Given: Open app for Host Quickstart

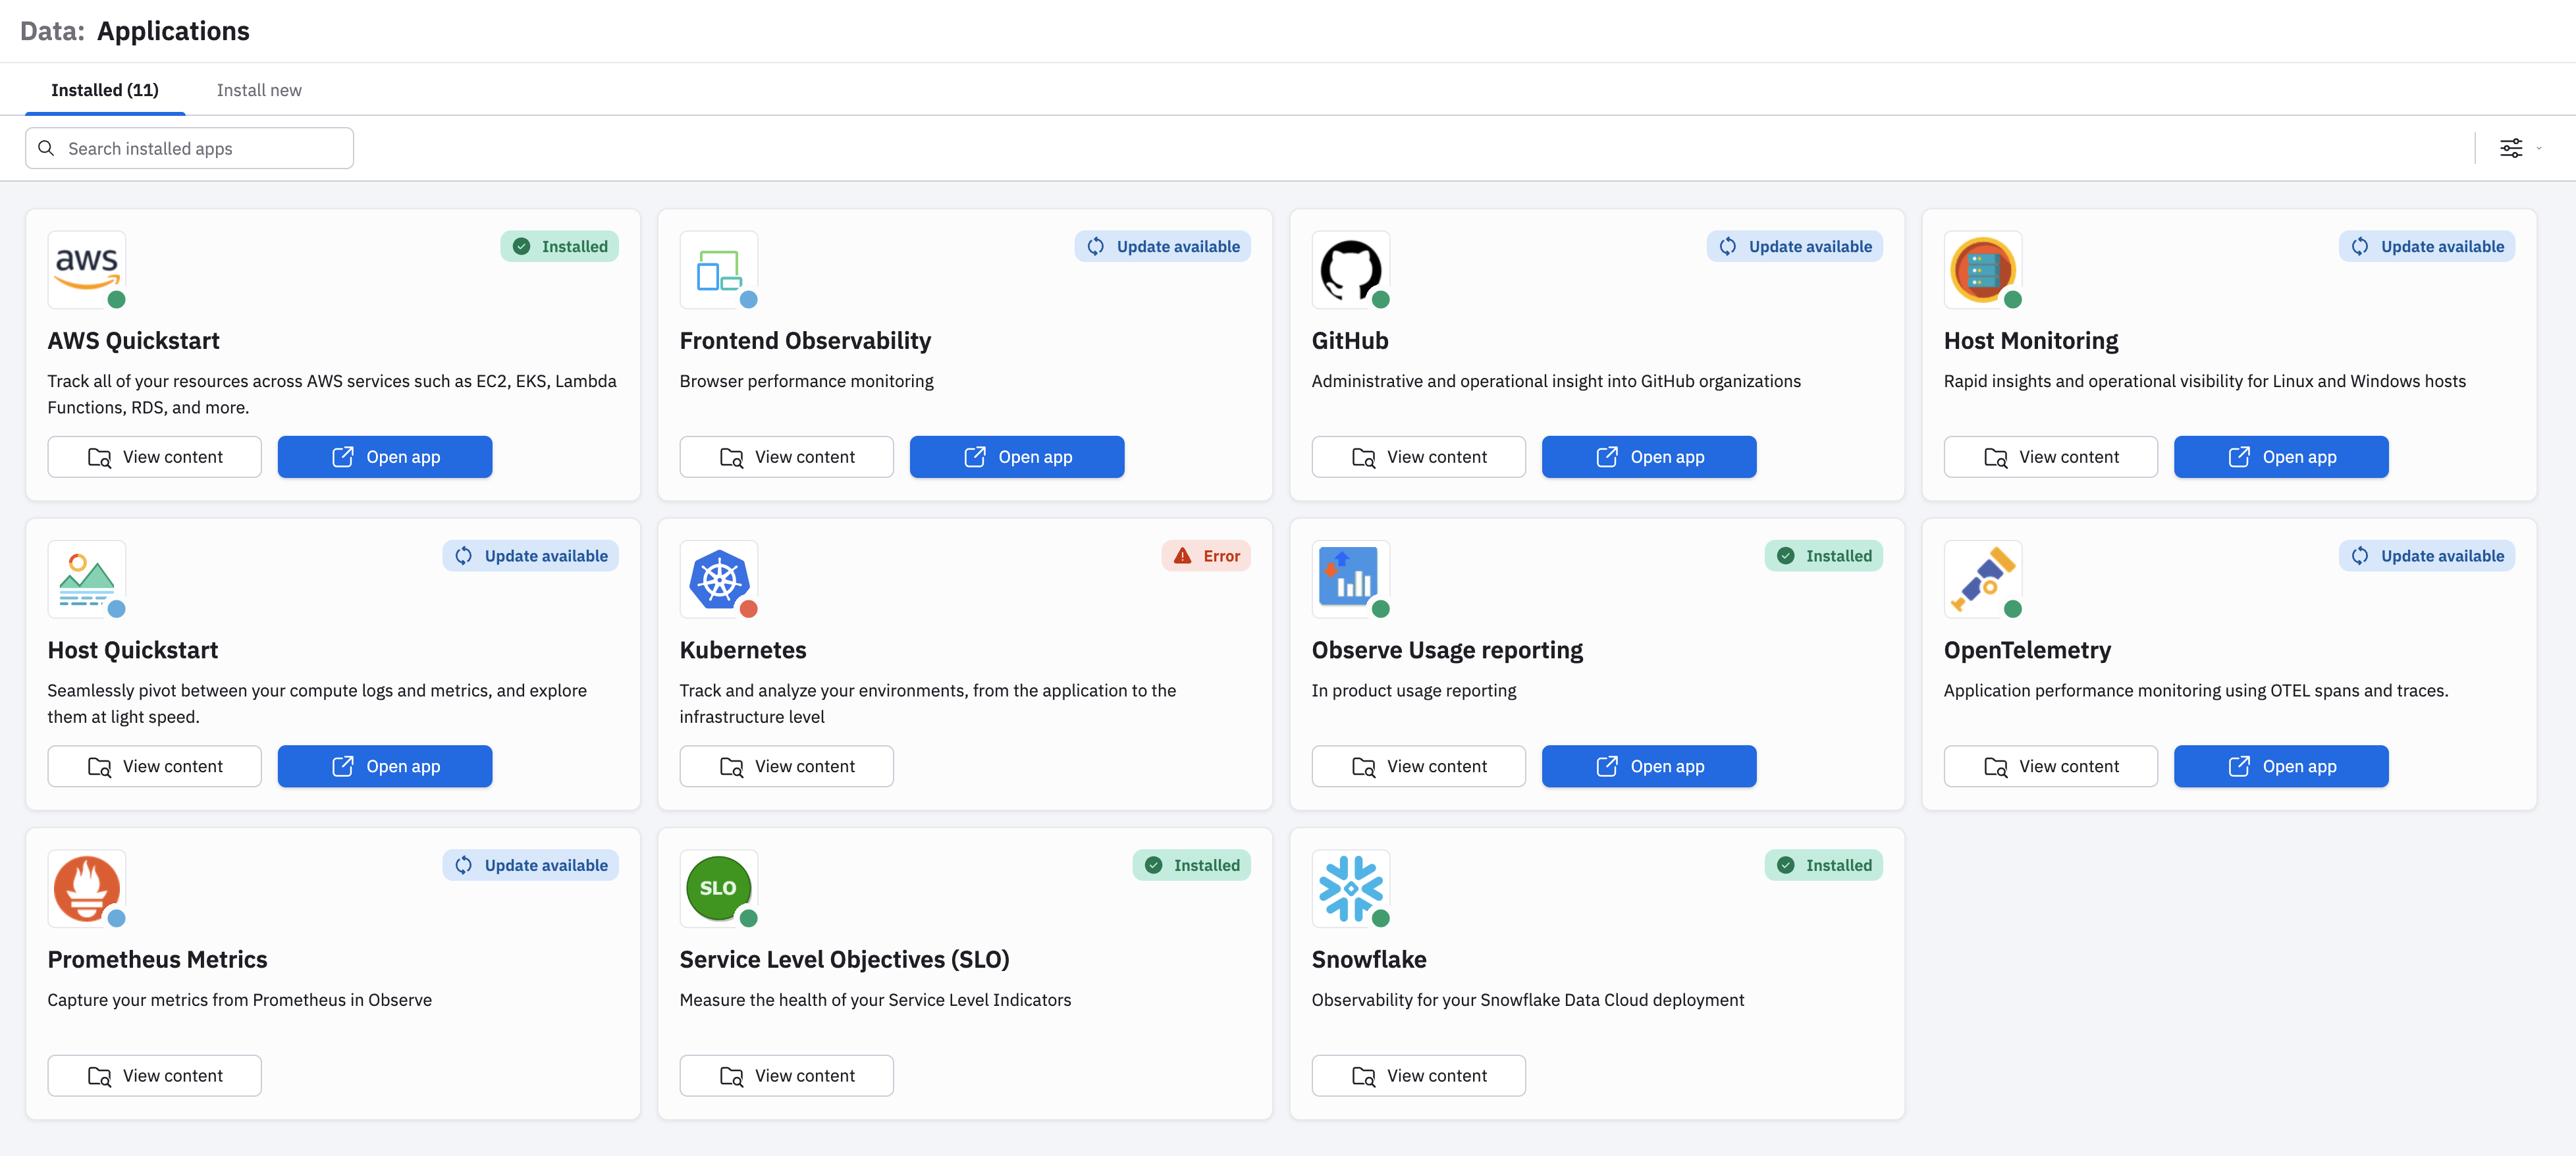Looking at the screenshot, I should pos(384,766).
